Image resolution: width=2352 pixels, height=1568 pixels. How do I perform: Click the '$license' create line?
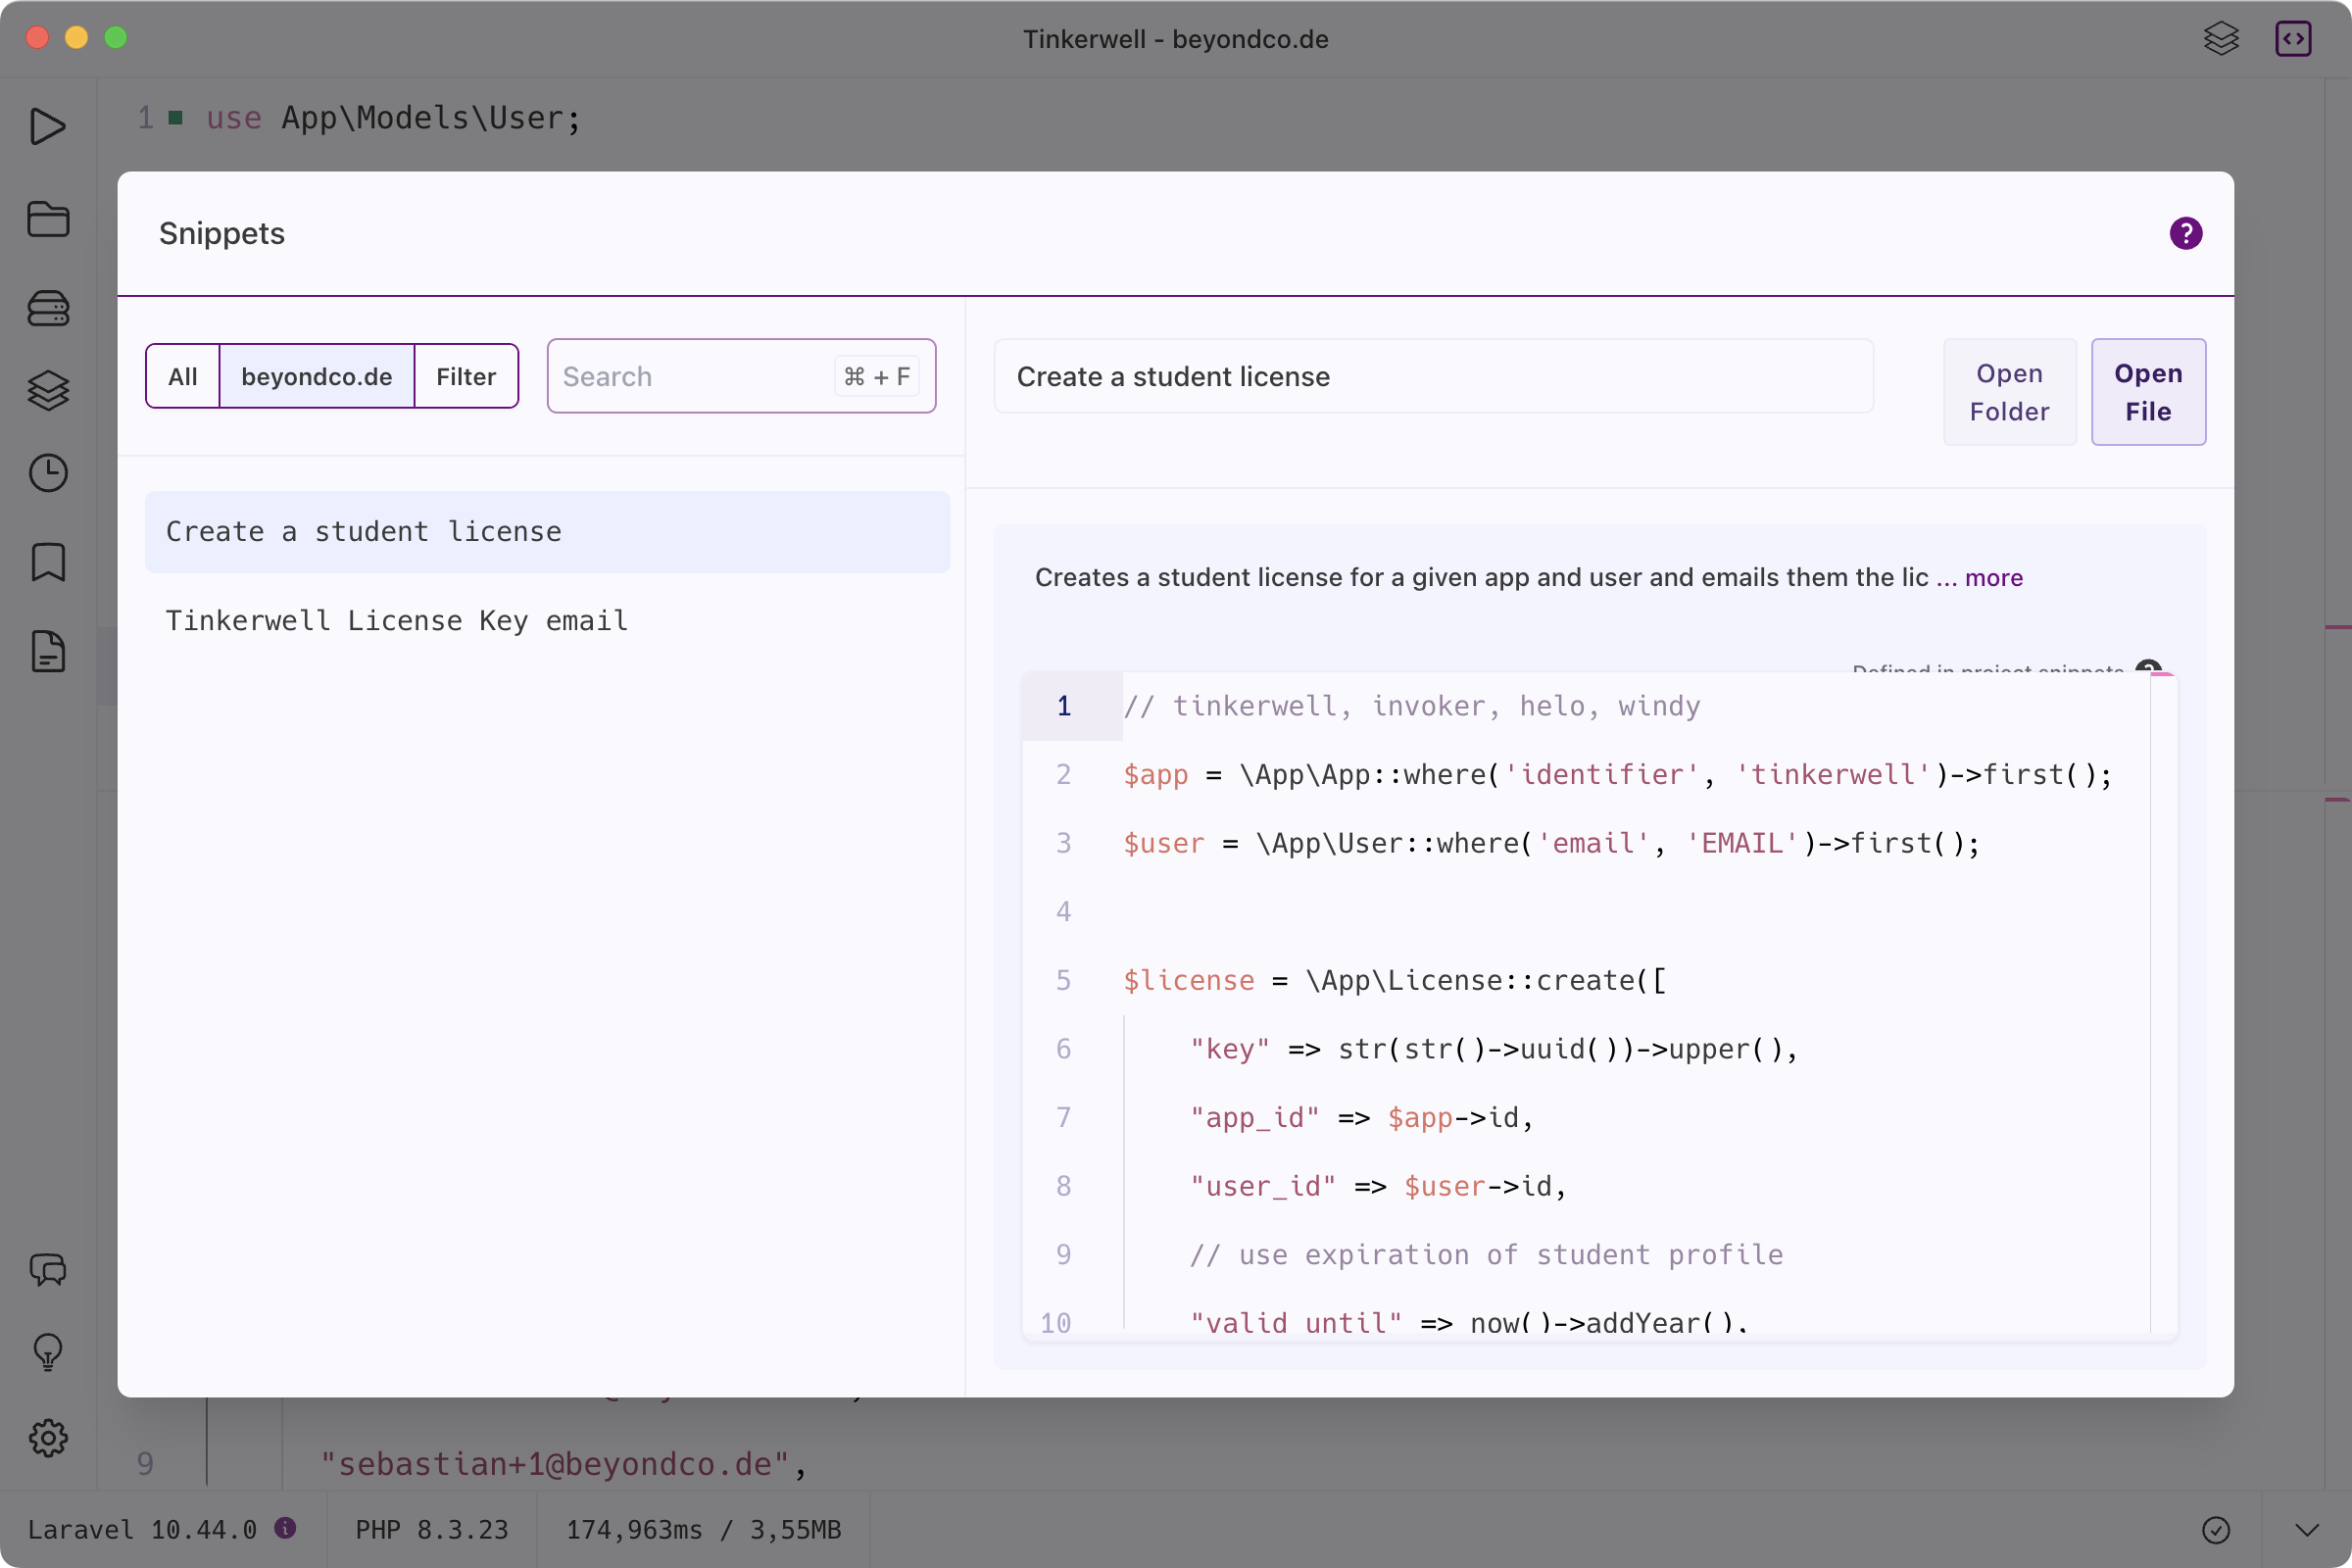tap(1394, 980)
